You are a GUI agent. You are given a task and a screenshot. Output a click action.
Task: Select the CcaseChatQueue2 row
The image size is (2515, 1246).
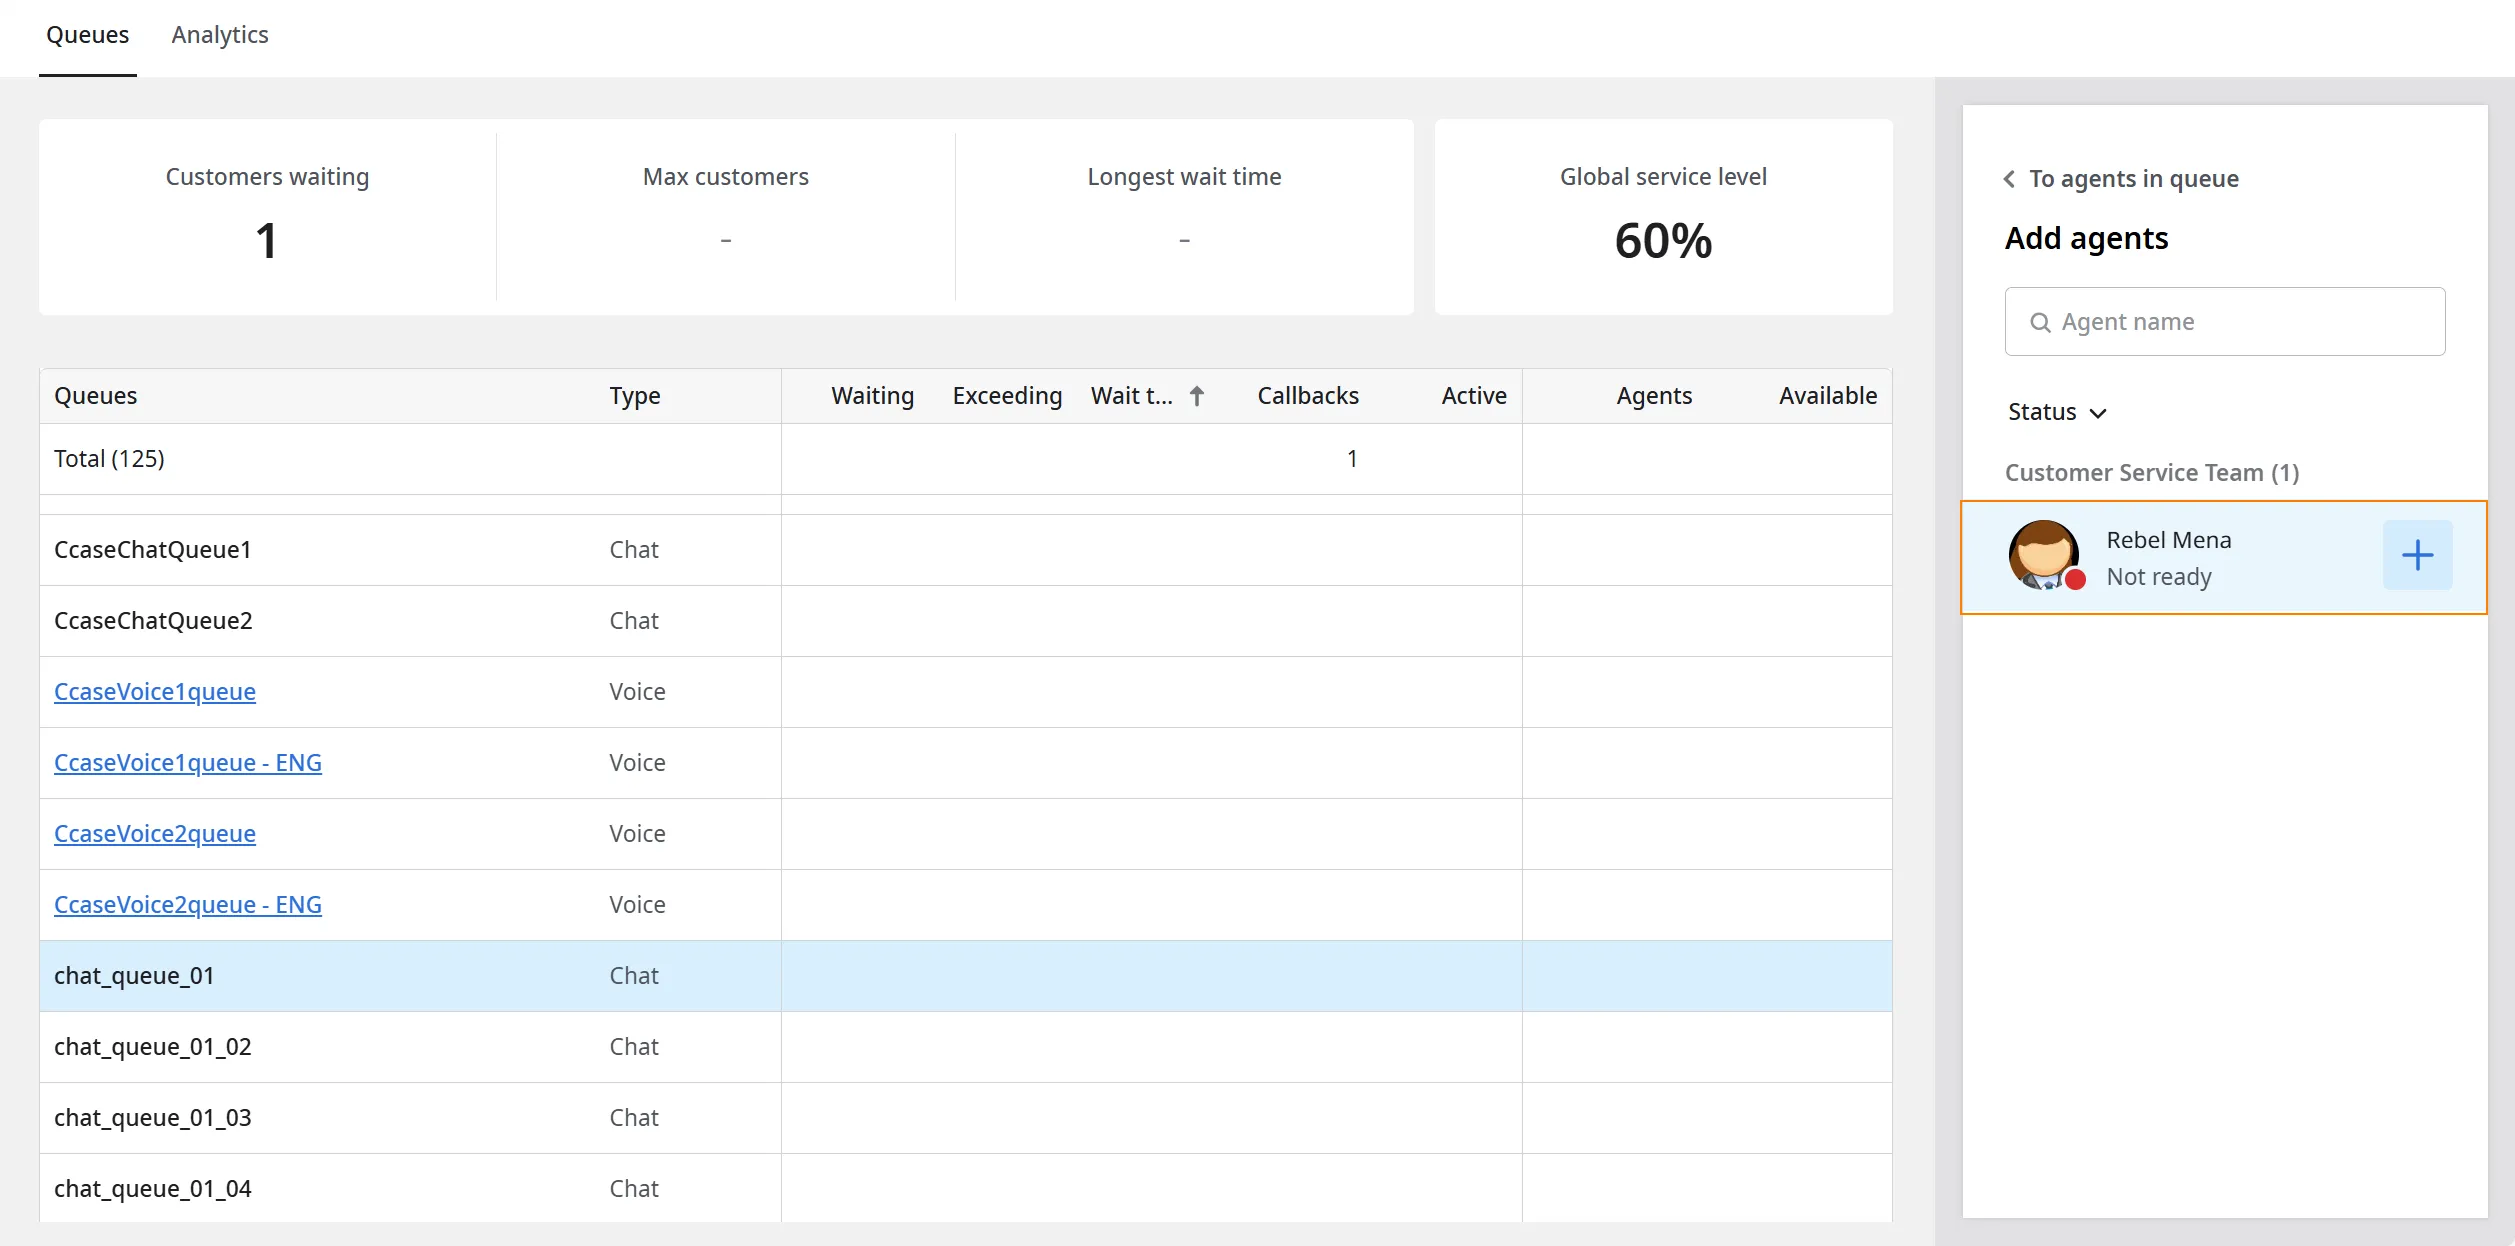click(x=966, y=621)
